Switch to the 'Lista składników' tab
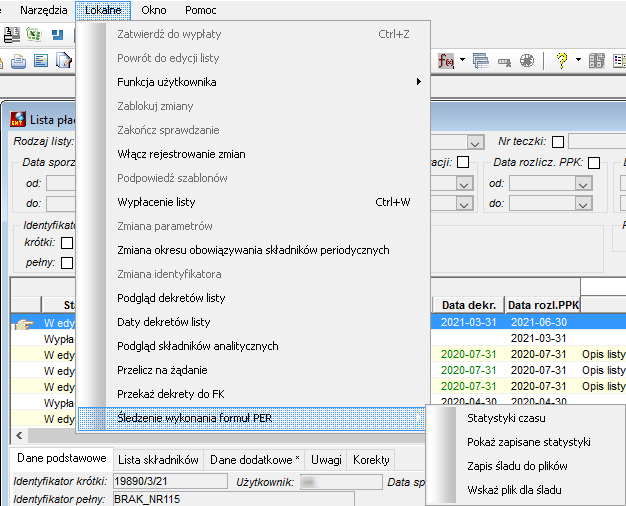The height and width of the screenshot is (506, 626). pos(158,460)
